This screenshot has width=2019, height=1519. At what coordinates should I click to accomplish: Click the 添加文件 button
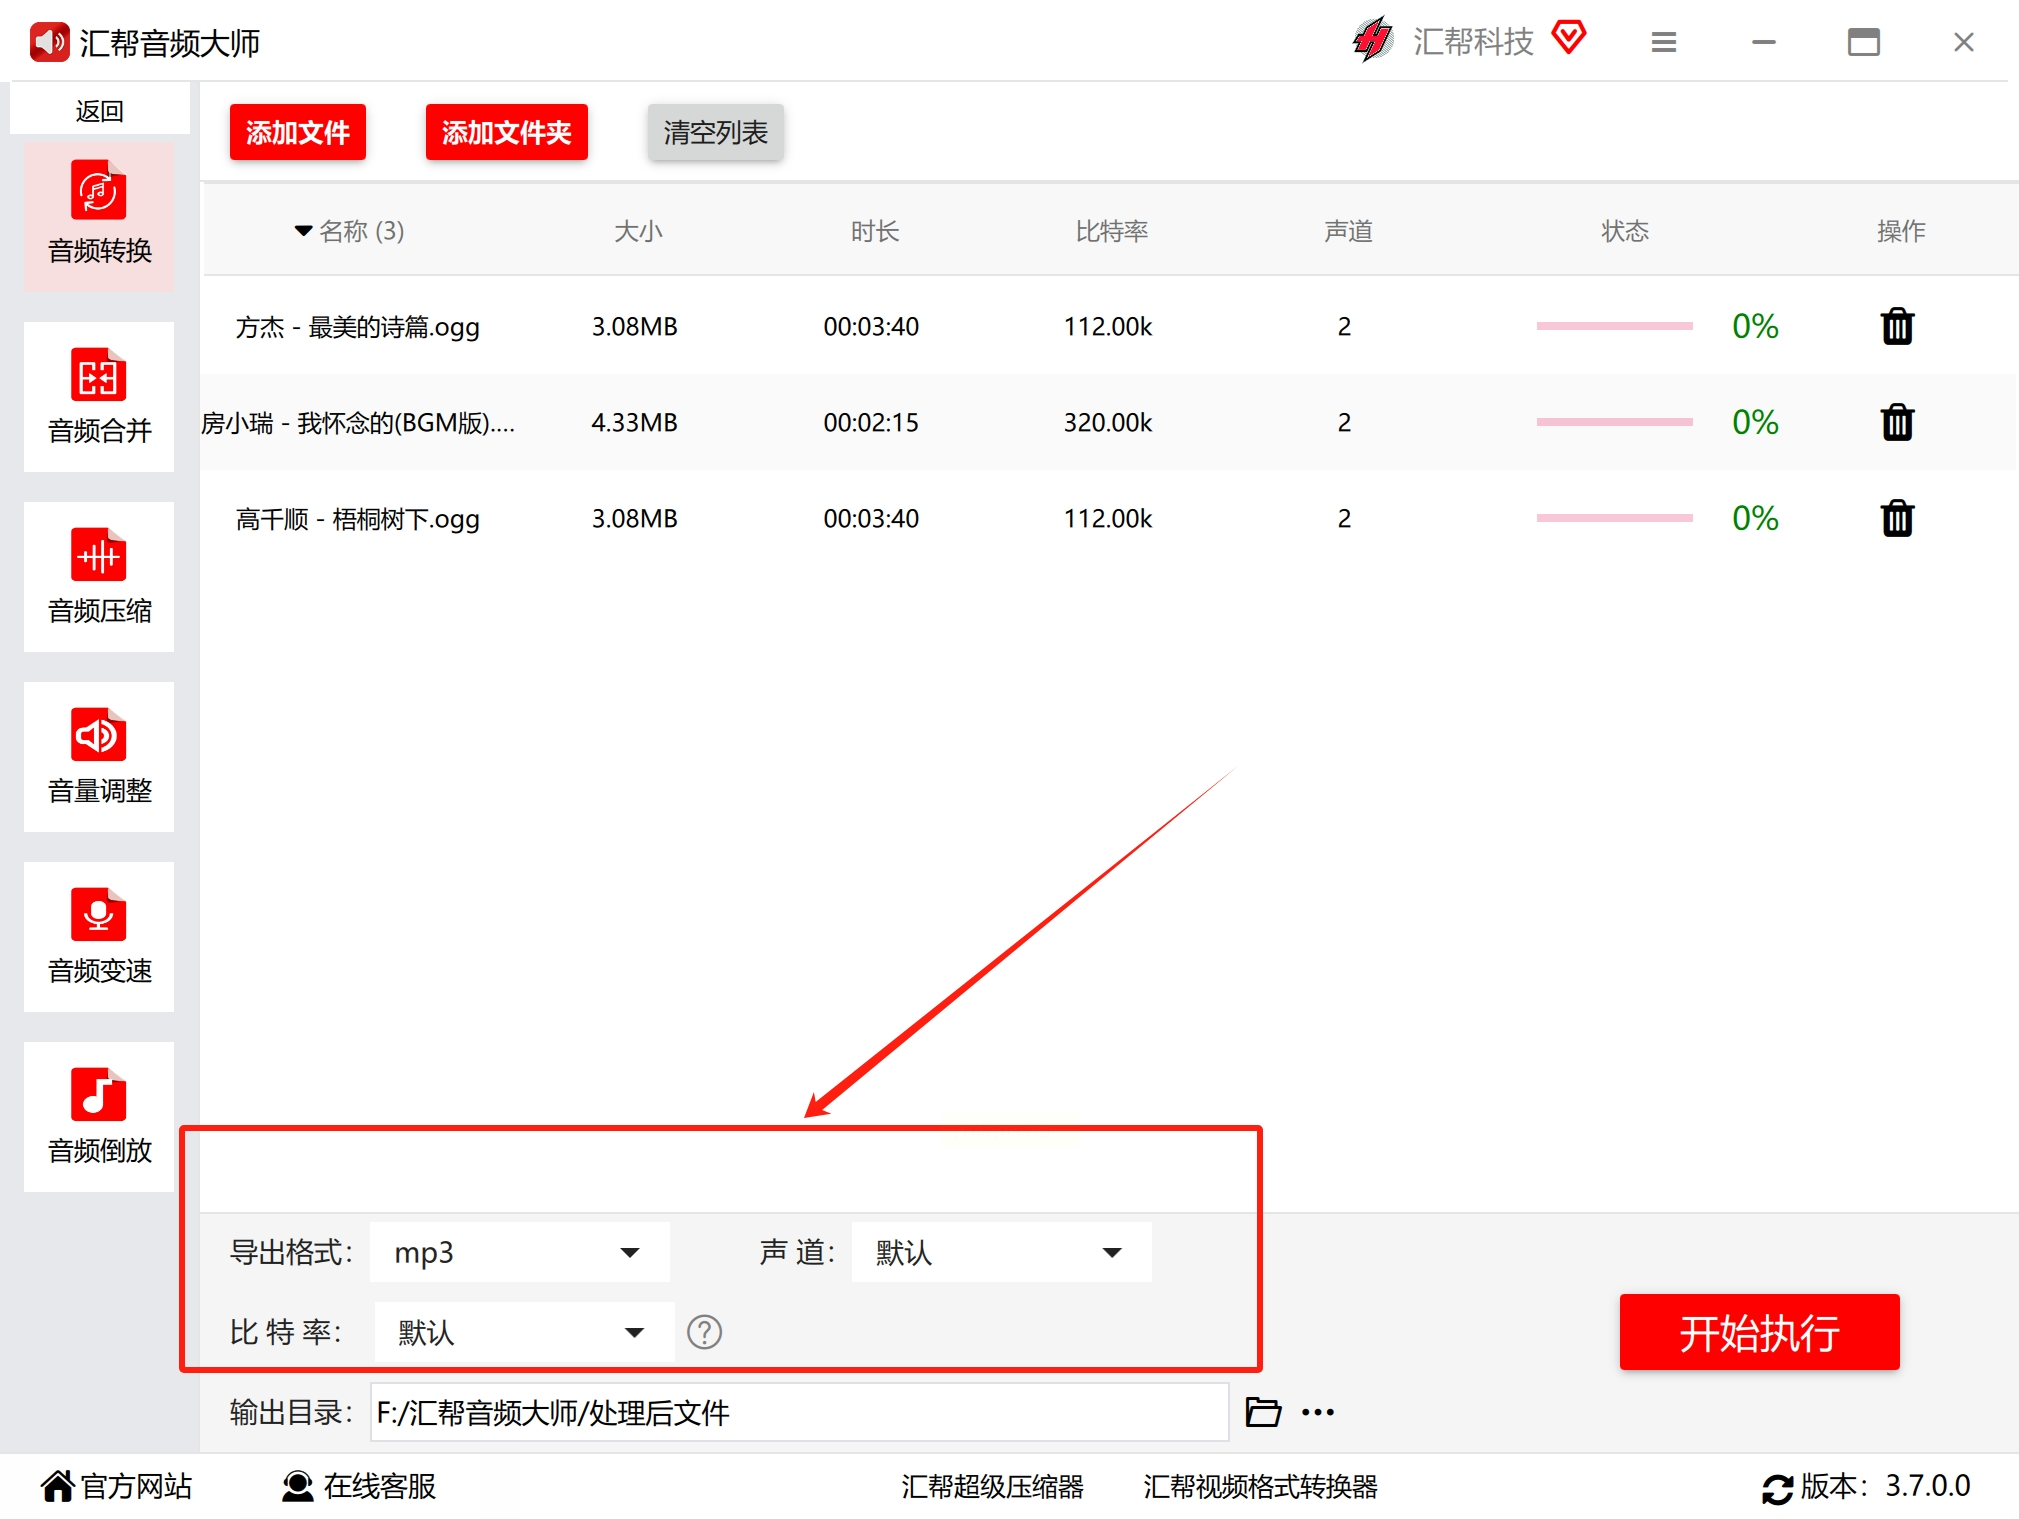click(x=297, y=132)
